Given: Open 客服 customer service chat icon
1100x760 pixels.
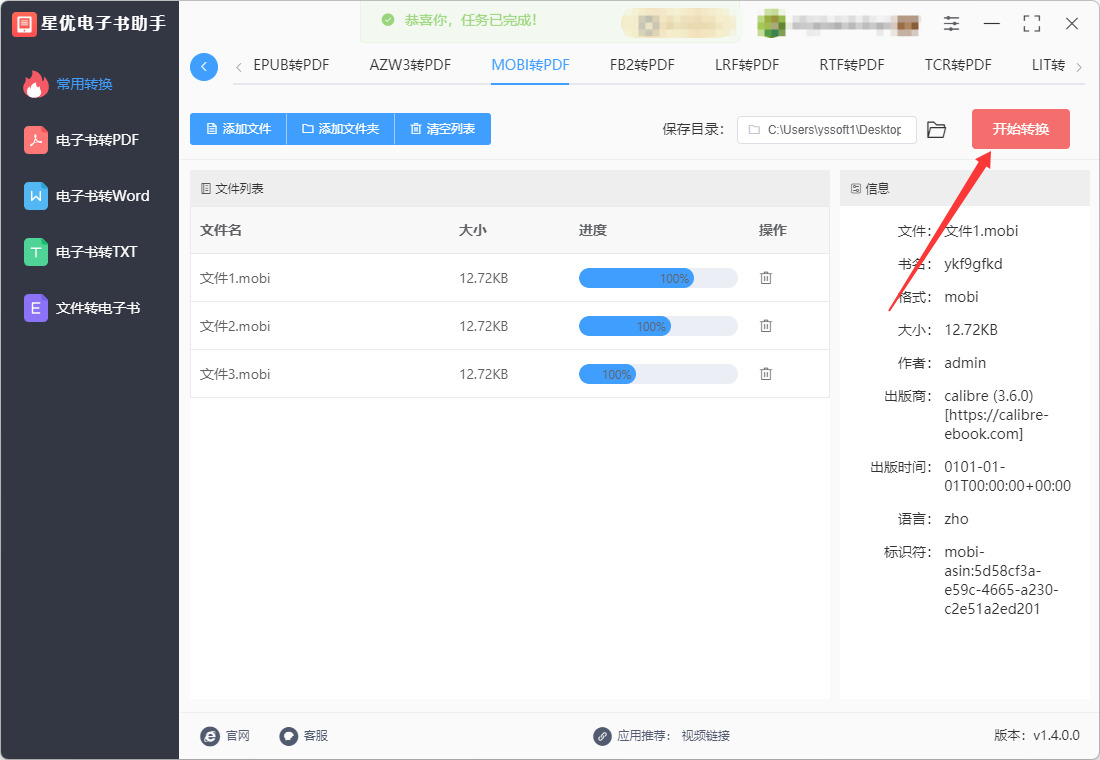Looking at the screenshot, I should (x=288, y=735).
